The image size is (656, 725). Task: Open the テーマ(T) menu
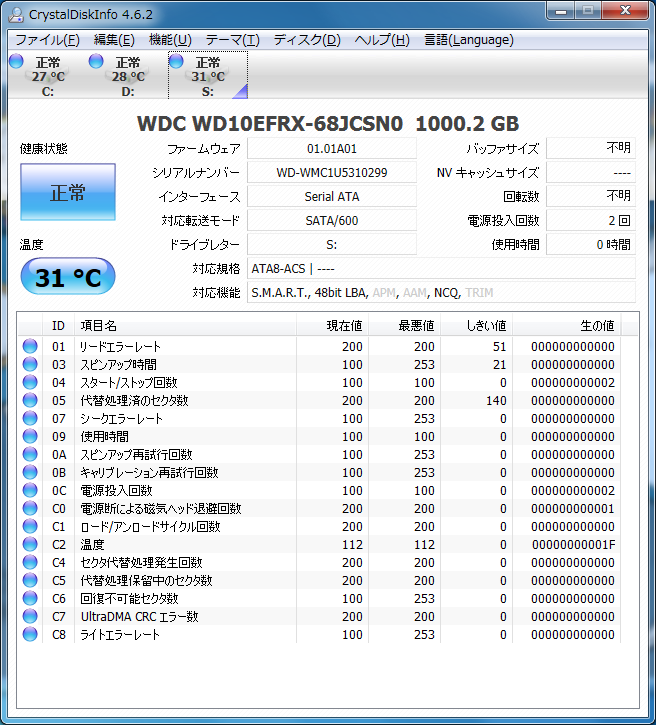click(x=232, y=40)
